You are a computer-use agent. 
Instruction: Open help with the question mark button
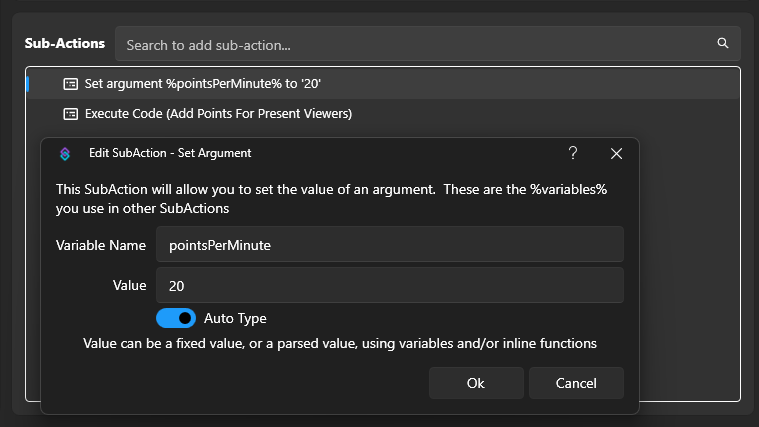[573, 153]
